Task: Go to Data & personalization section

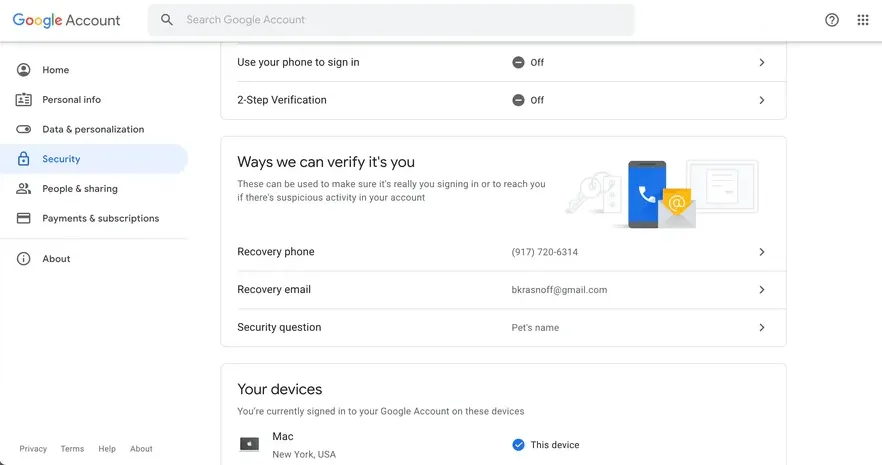Action: coord(92,129)
